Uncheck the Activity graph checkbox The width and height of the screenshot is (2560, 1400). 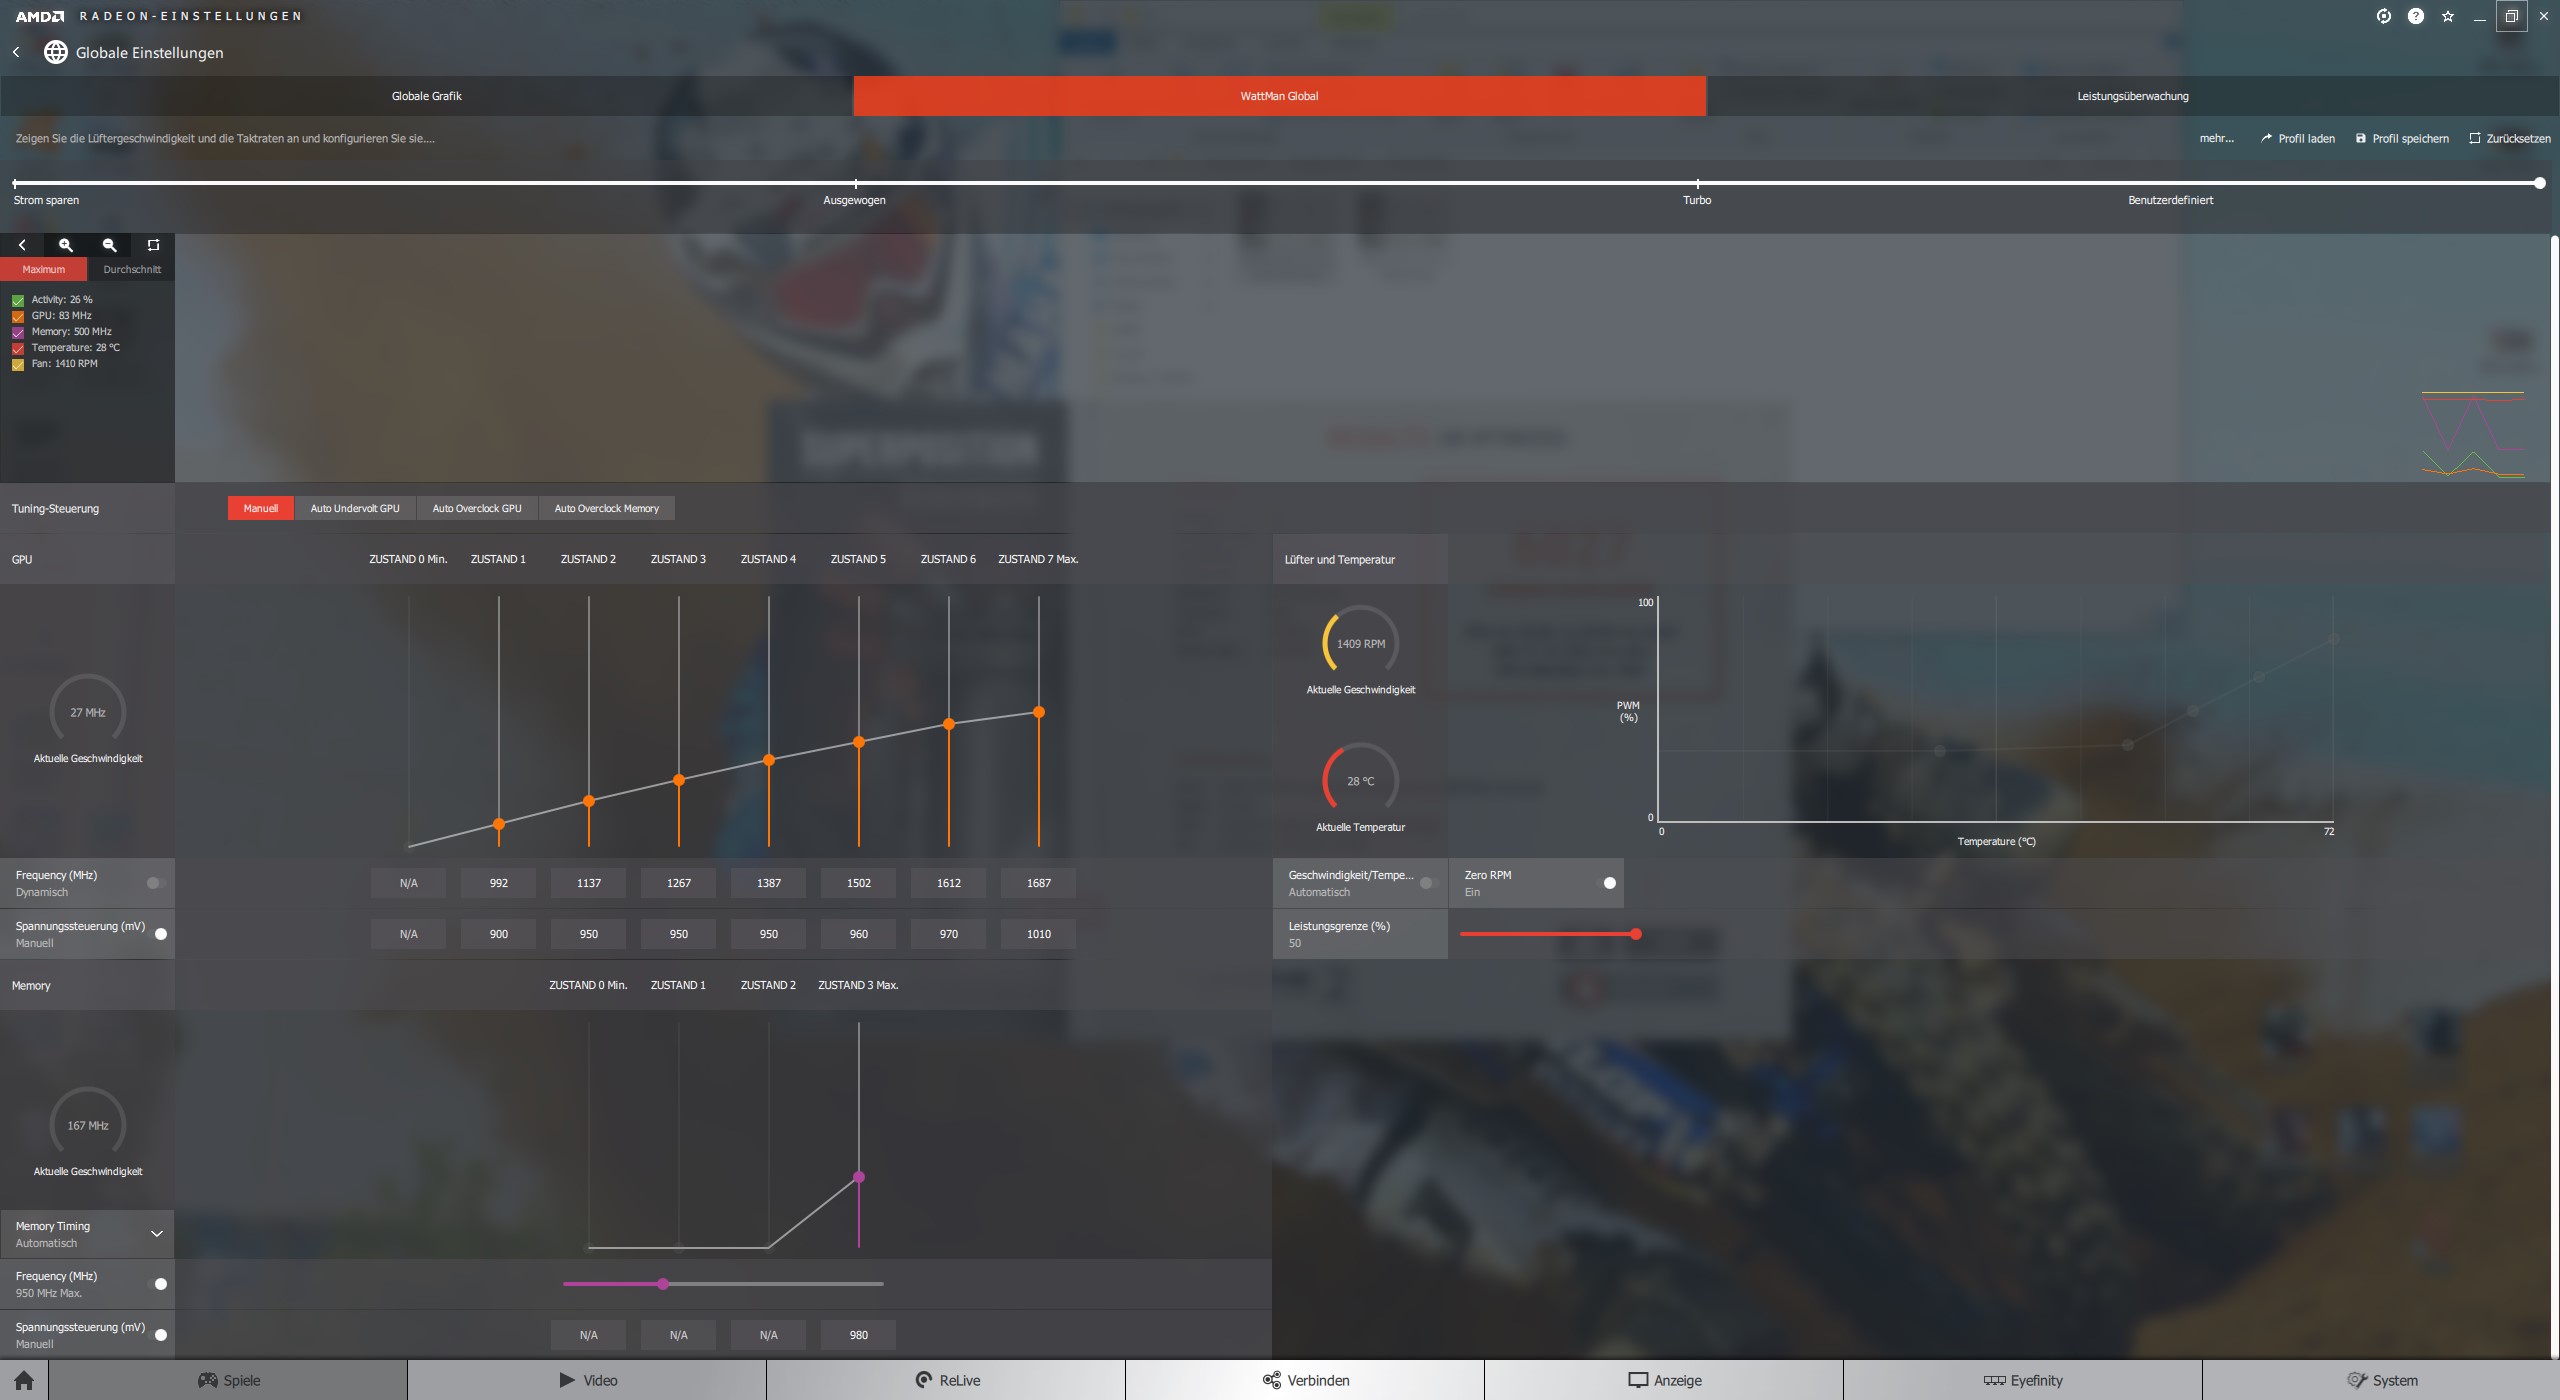(18, 300)
